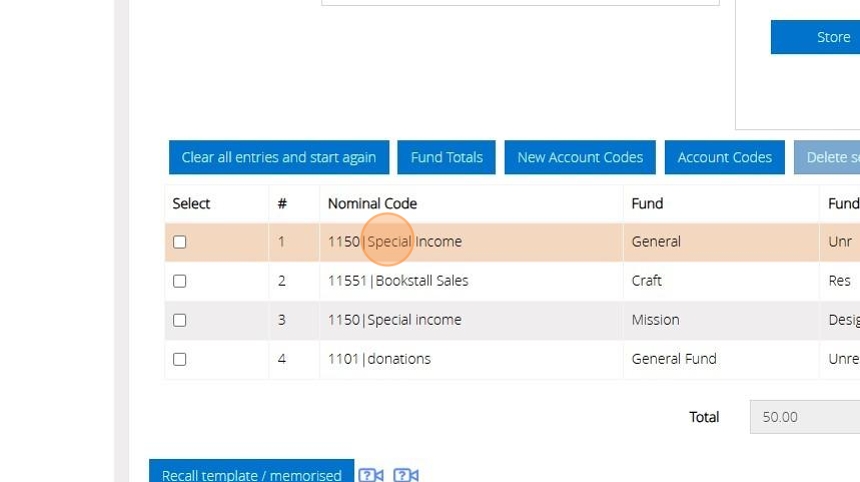
Task: Click Recall template / memorised button
Action: click(252, 471)
